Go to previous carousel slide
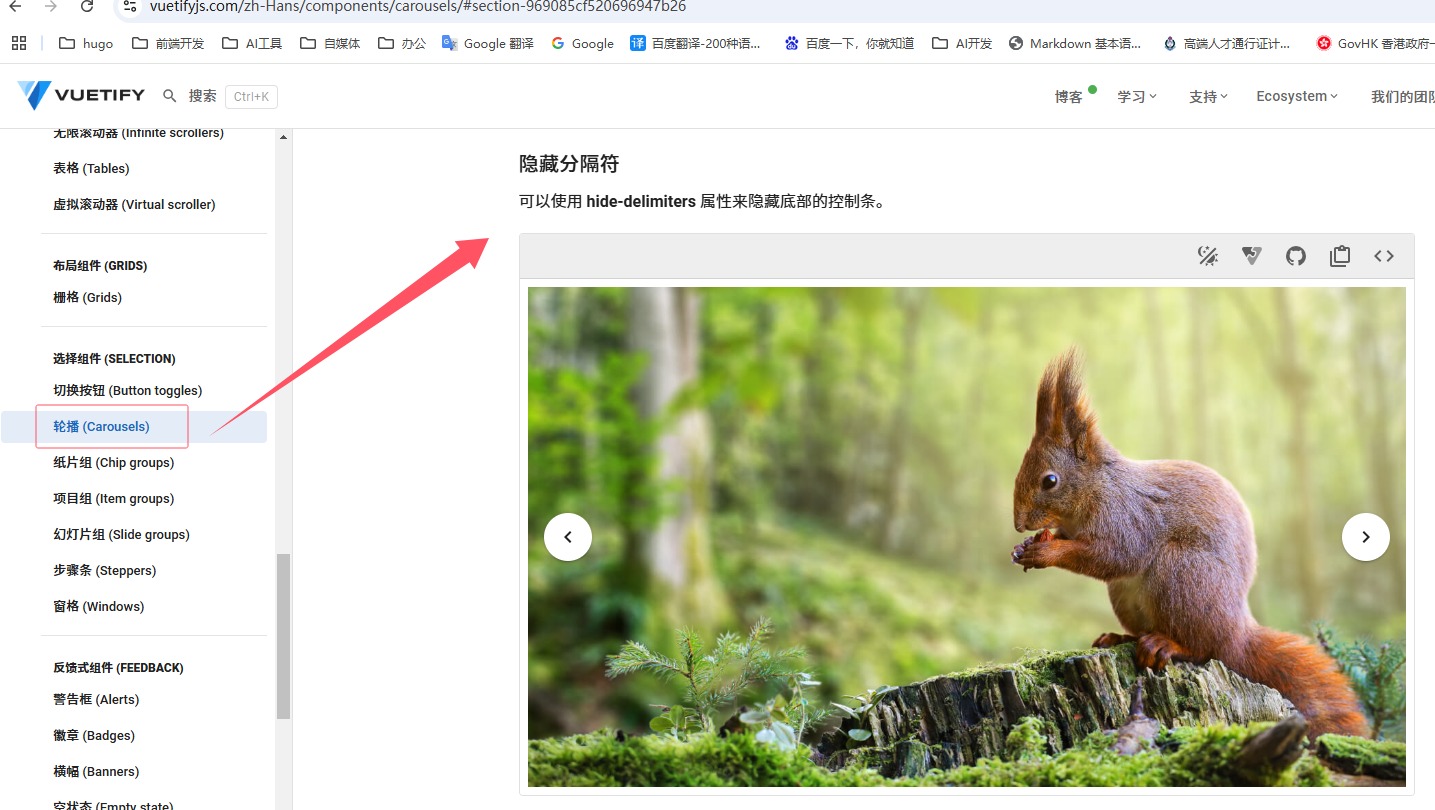This screenshot has height=810, width=1435. click(568, 537)
